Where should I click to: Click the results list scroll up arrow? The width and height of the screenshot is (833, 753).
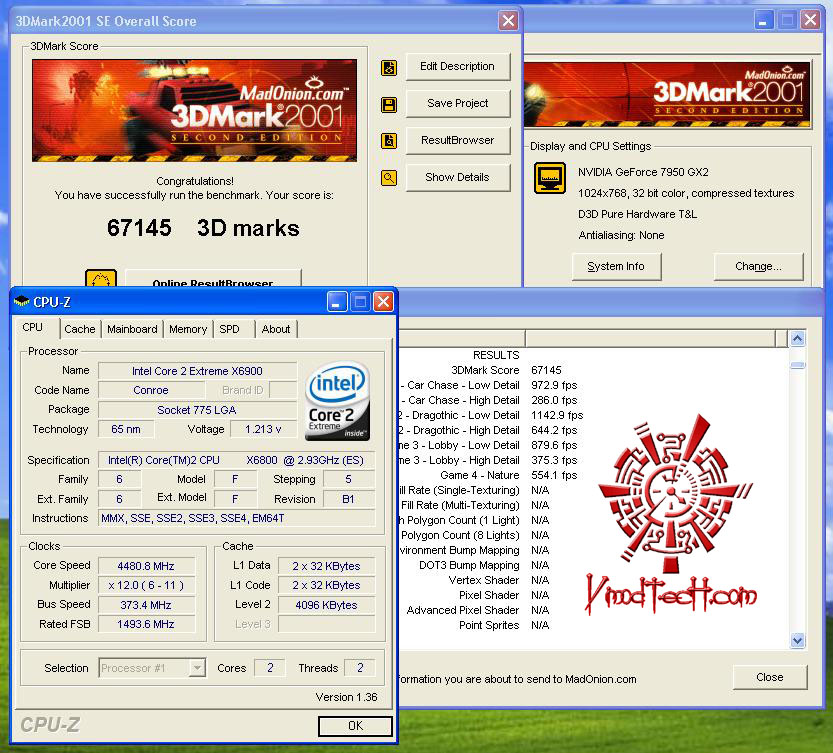tap(797, 339)
